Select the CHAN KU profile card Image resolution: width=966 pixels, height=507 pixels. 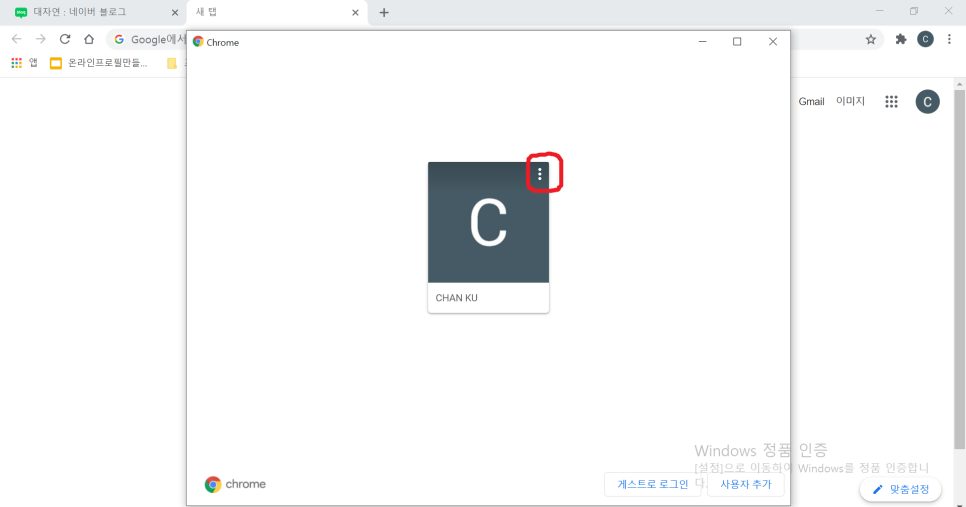pos(489,237)
